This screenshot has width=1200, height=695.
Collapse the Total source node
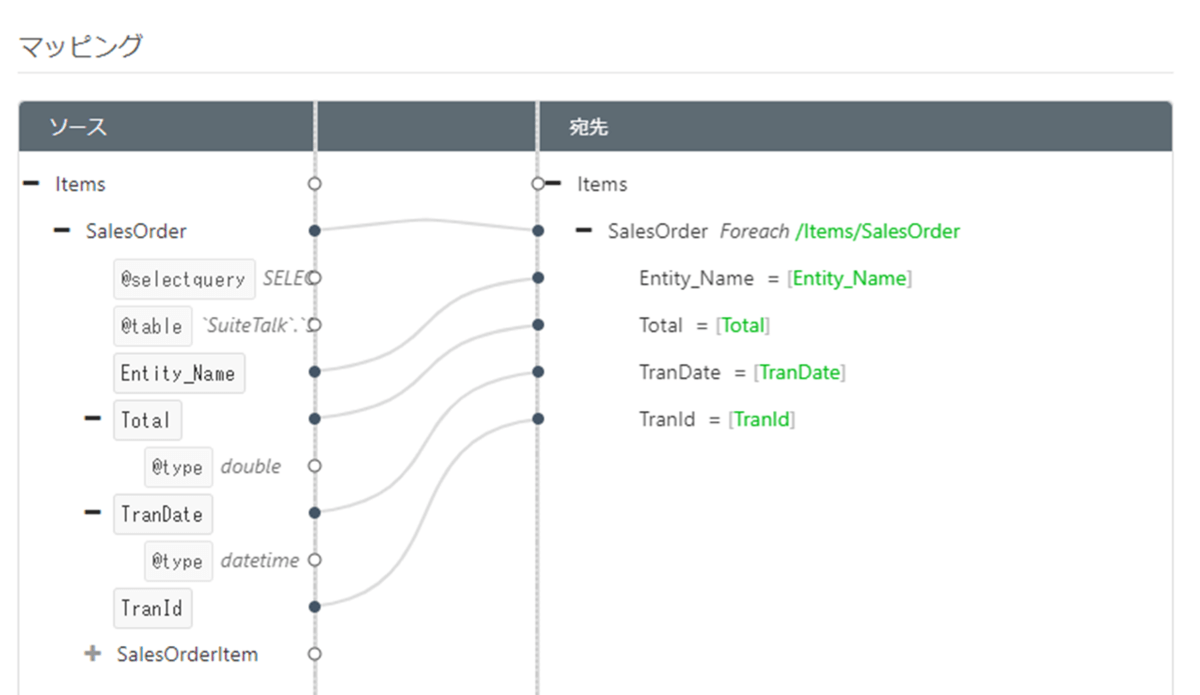click(x=93, y=419)
